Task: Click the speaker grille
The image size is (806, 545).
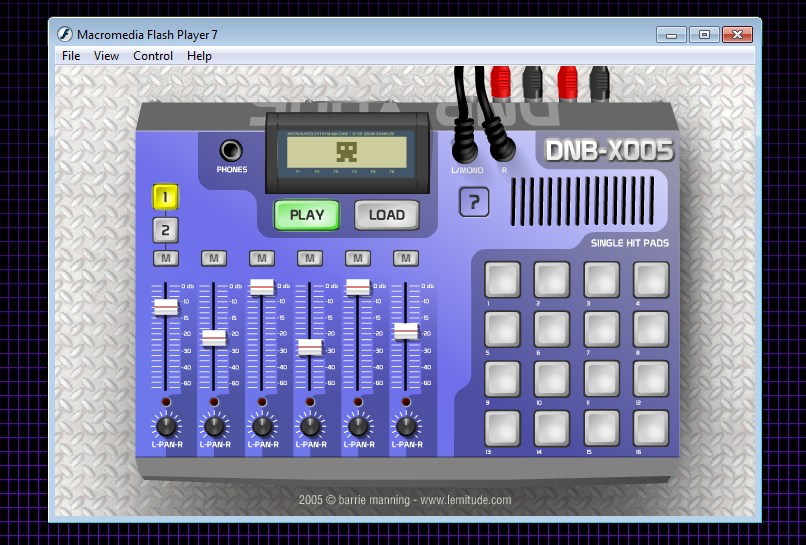Action: [583, 201]
